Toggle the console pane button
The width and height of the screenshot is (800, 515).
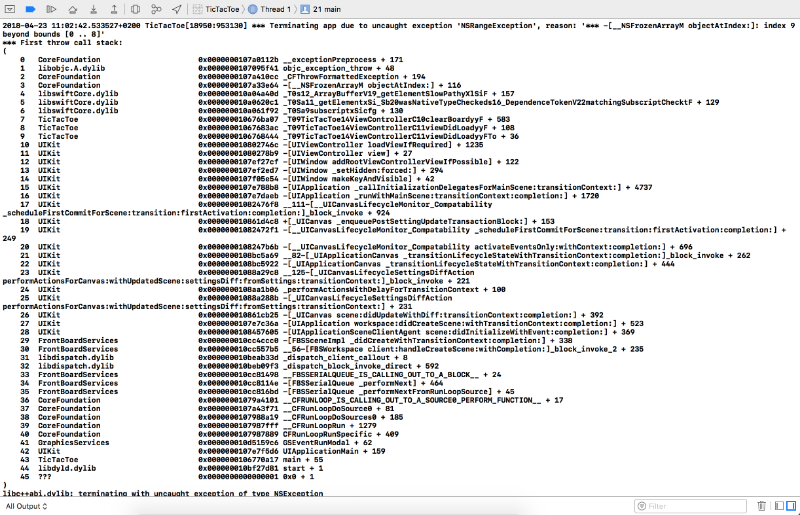click(x=791, y=506)
